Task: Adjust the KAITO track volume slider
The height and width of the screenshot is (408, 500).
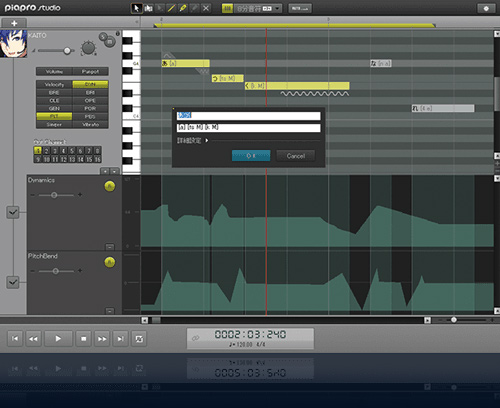Action: (67, 51)
